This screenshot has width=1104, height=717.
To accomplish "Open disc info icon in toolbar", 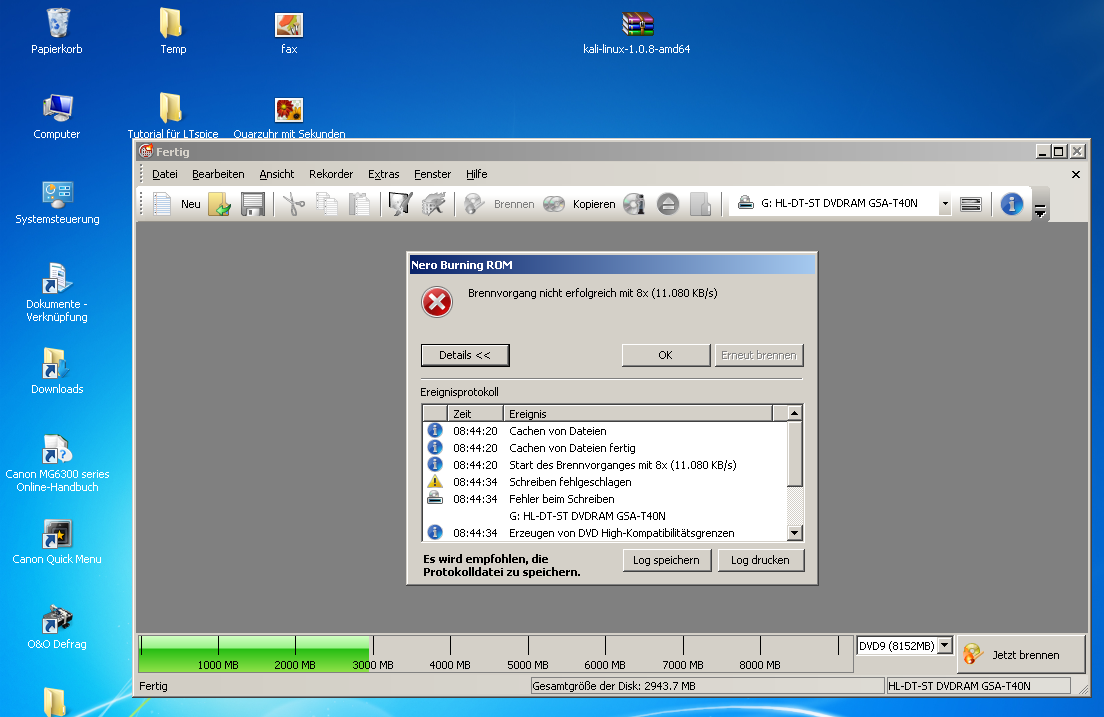I will (634, 204).
